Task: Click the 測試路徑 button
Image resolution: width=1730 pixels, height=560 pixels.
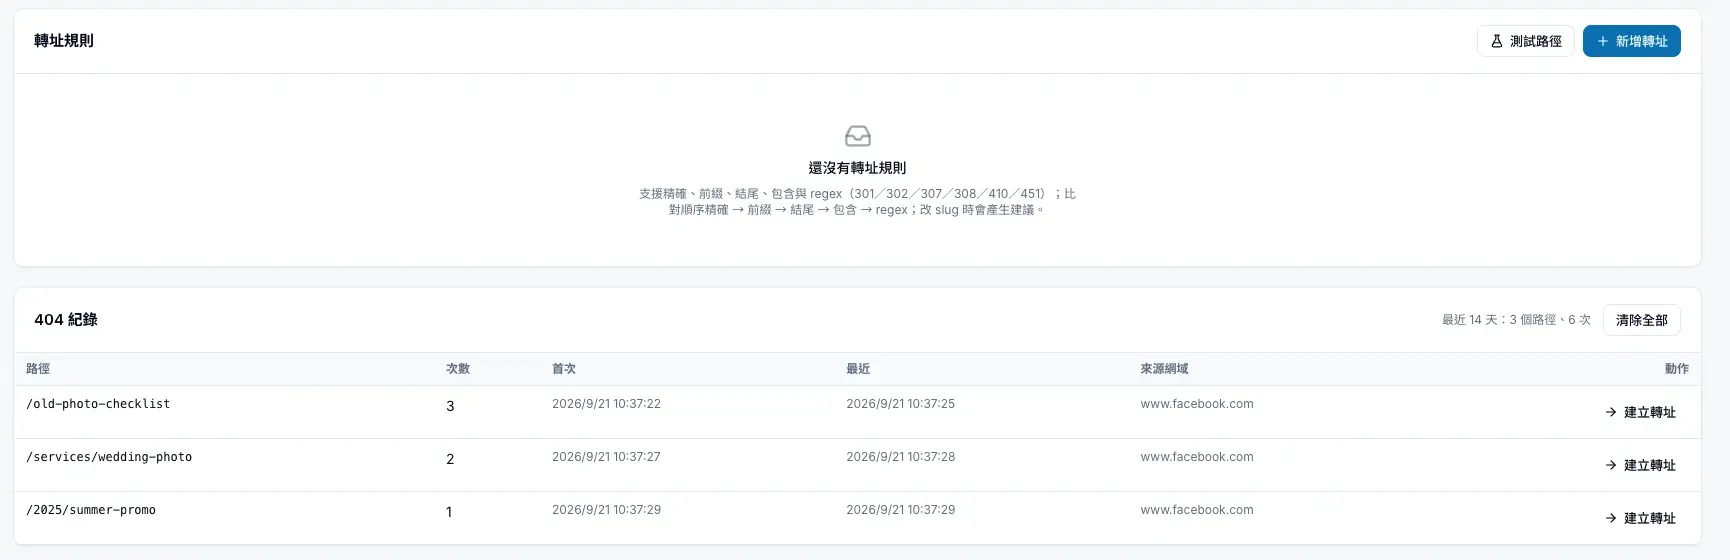Action: 1525,41
